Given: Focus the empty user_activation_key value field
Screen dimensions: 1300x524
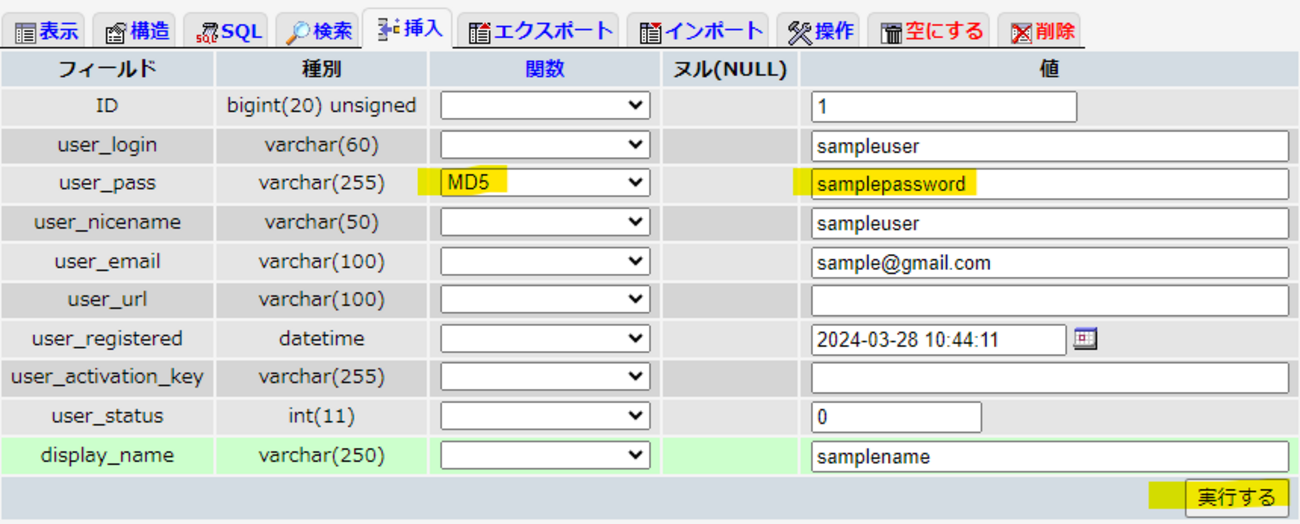Looking at the screenshot, I should (x=1050, y=378).
